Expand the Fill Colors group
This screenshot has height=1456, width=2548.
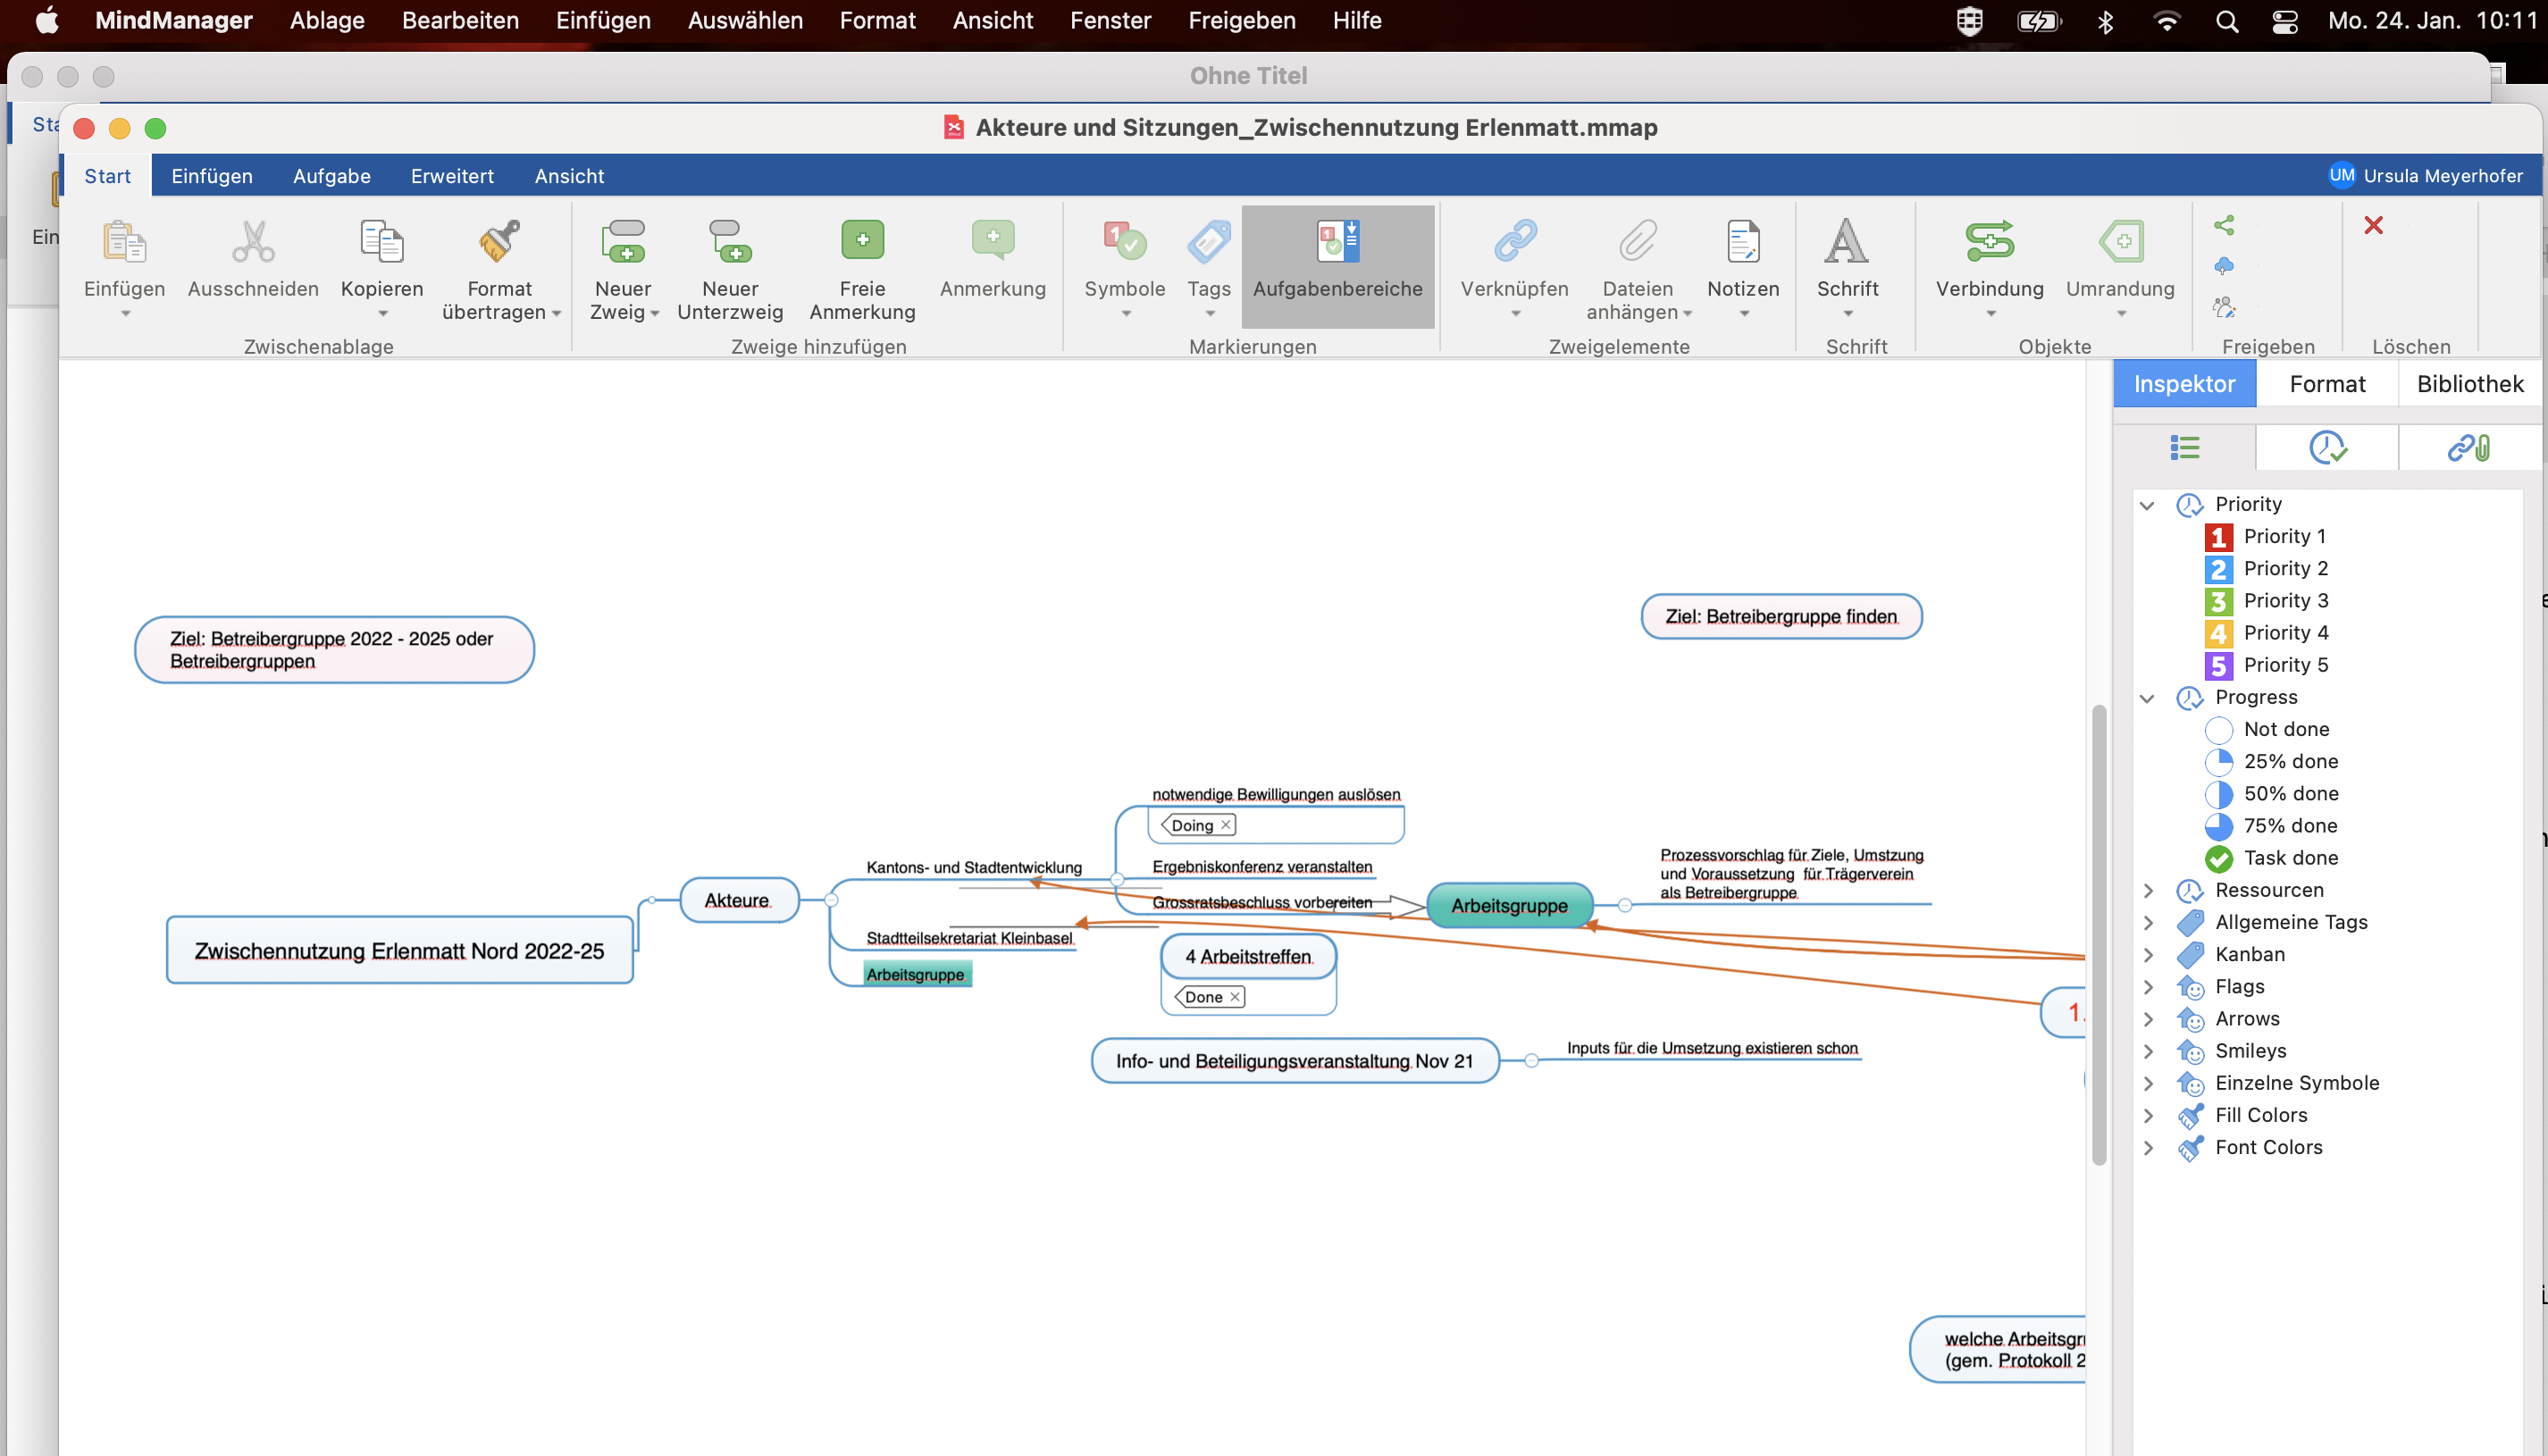pos(2147,1116)
